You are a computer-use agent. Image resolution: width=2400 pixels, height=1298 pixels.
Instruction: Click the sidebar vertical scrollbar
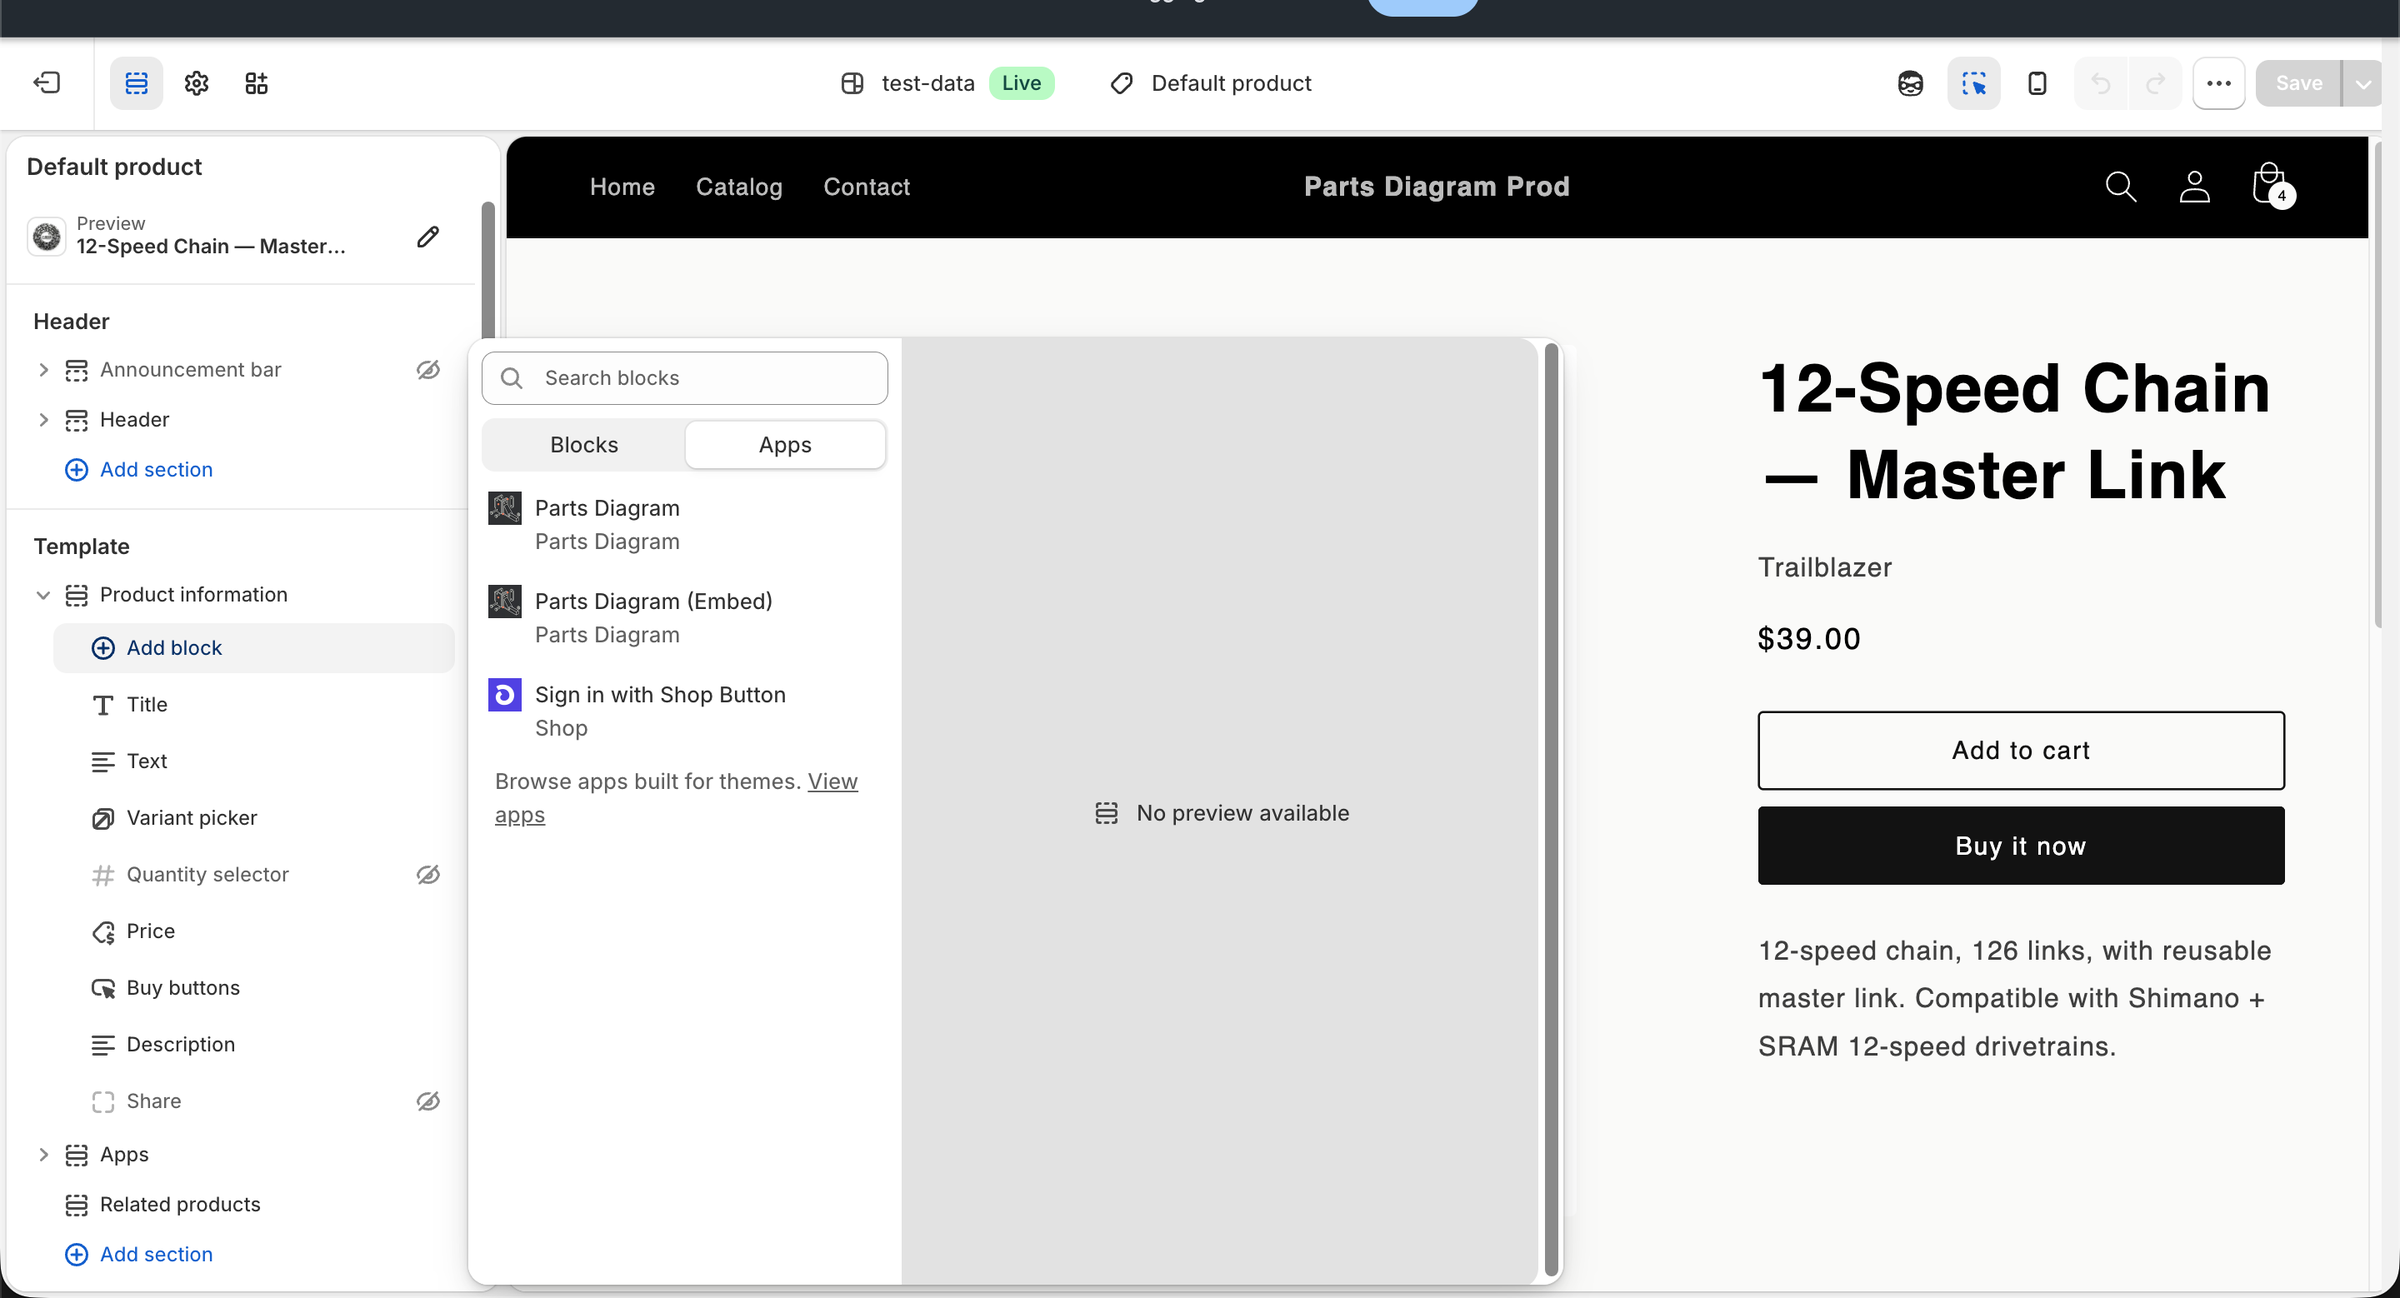click(488, 270)
